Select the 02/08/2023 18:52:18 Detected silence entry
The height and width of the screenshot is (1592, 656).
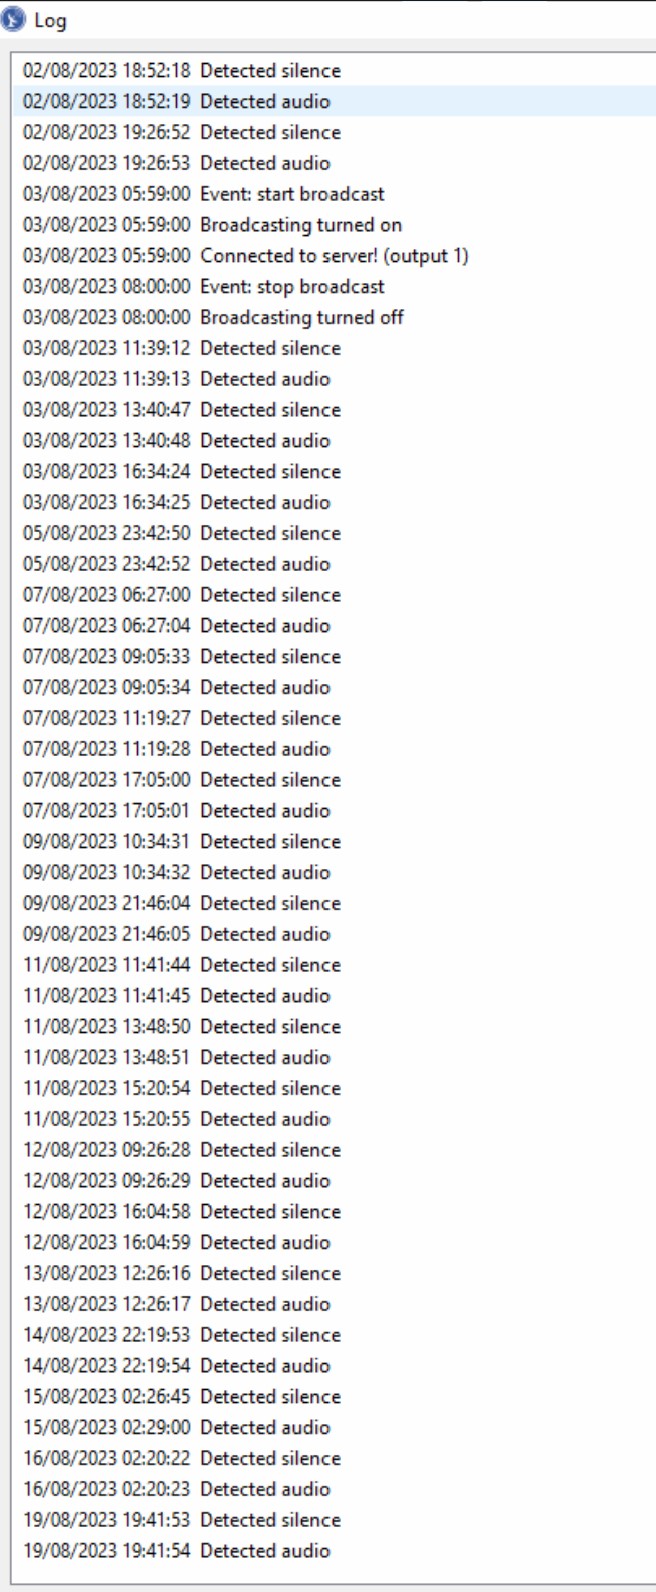(x=336, y=71)
